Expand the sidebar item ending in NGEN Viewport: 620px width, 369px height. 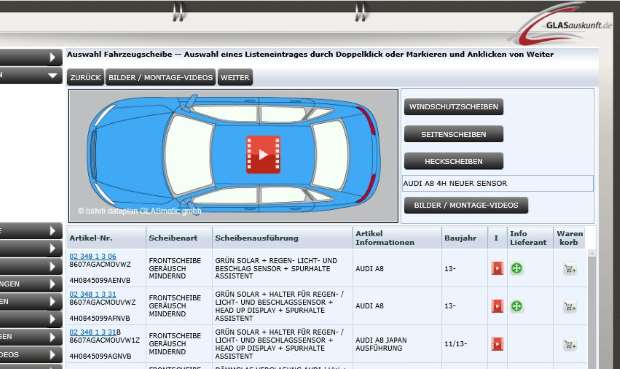tap(52, 284)
